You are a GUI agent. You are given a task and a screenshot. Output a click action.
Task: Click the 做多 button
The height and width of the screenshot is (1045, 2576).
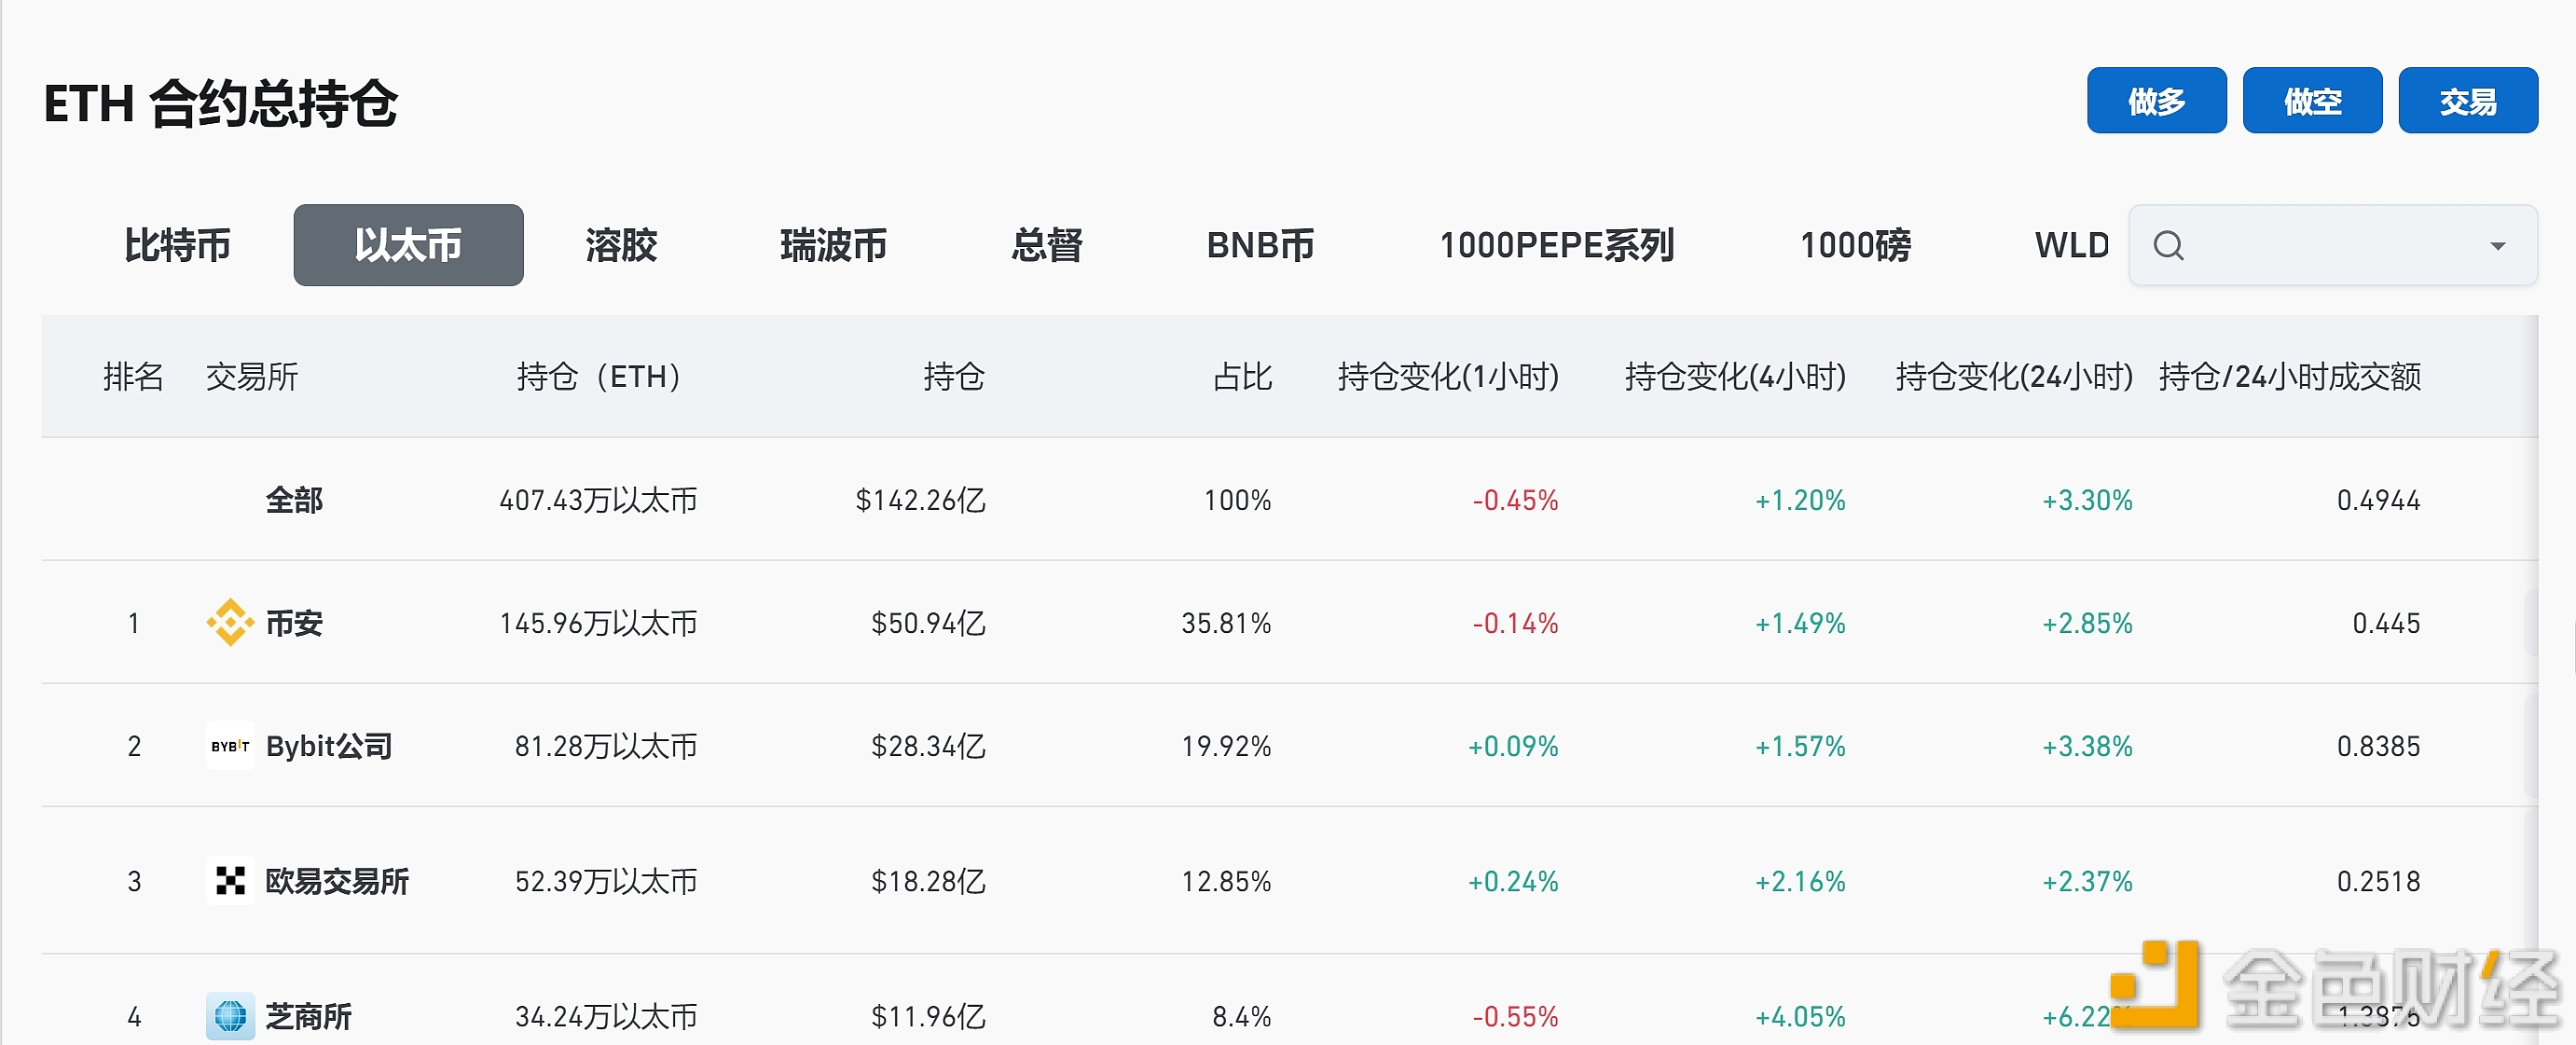coord(2156,101)
